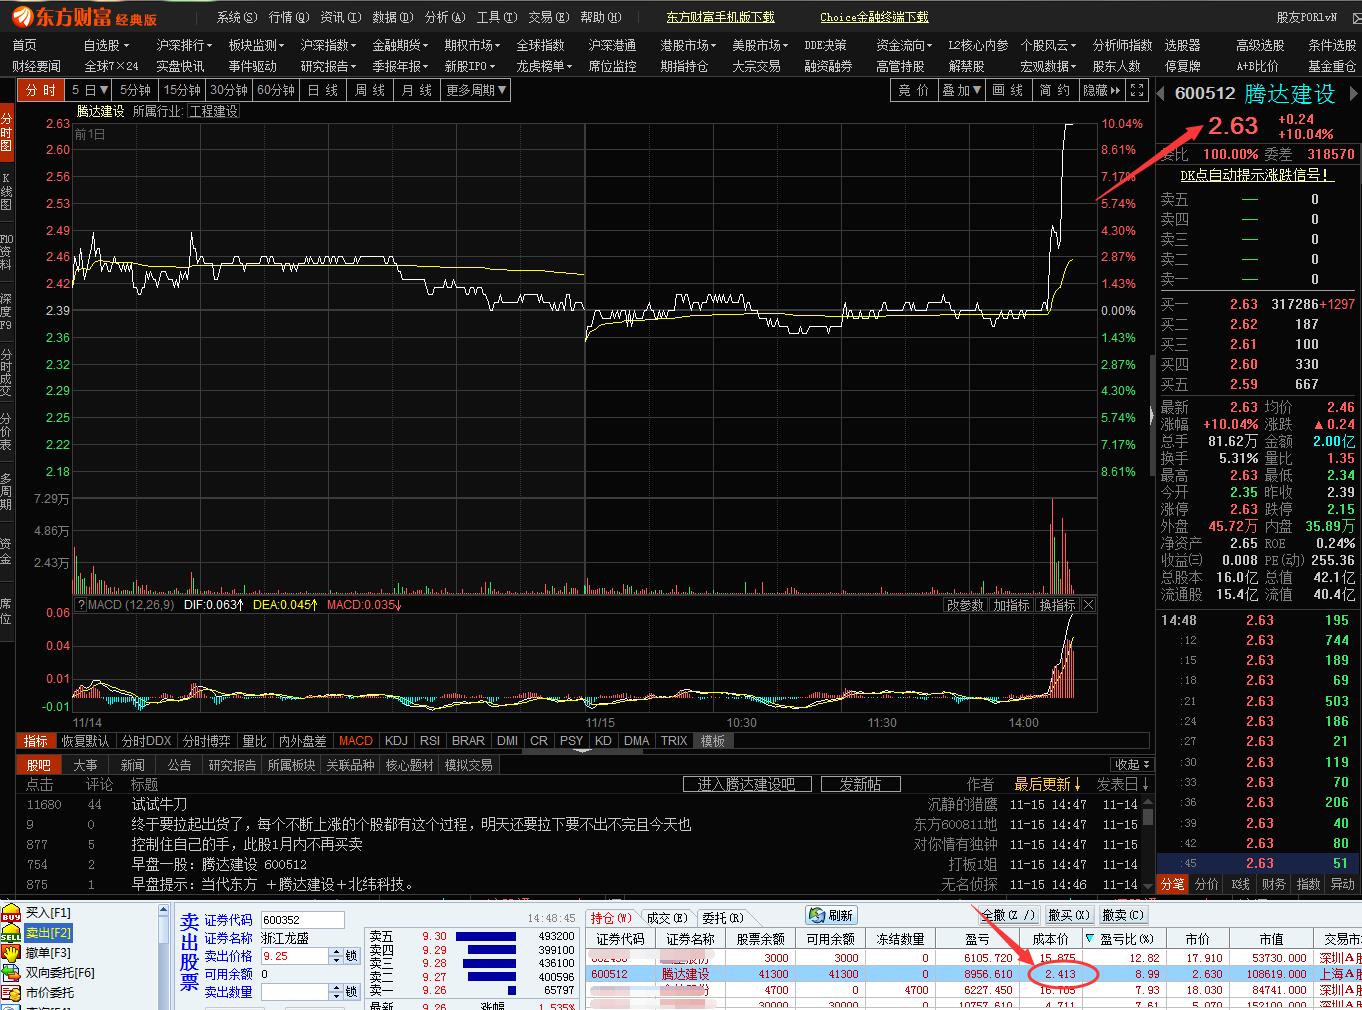Open the 行情(Q) menu
The image size is (1362, 1010).
(x=289, y=17)
